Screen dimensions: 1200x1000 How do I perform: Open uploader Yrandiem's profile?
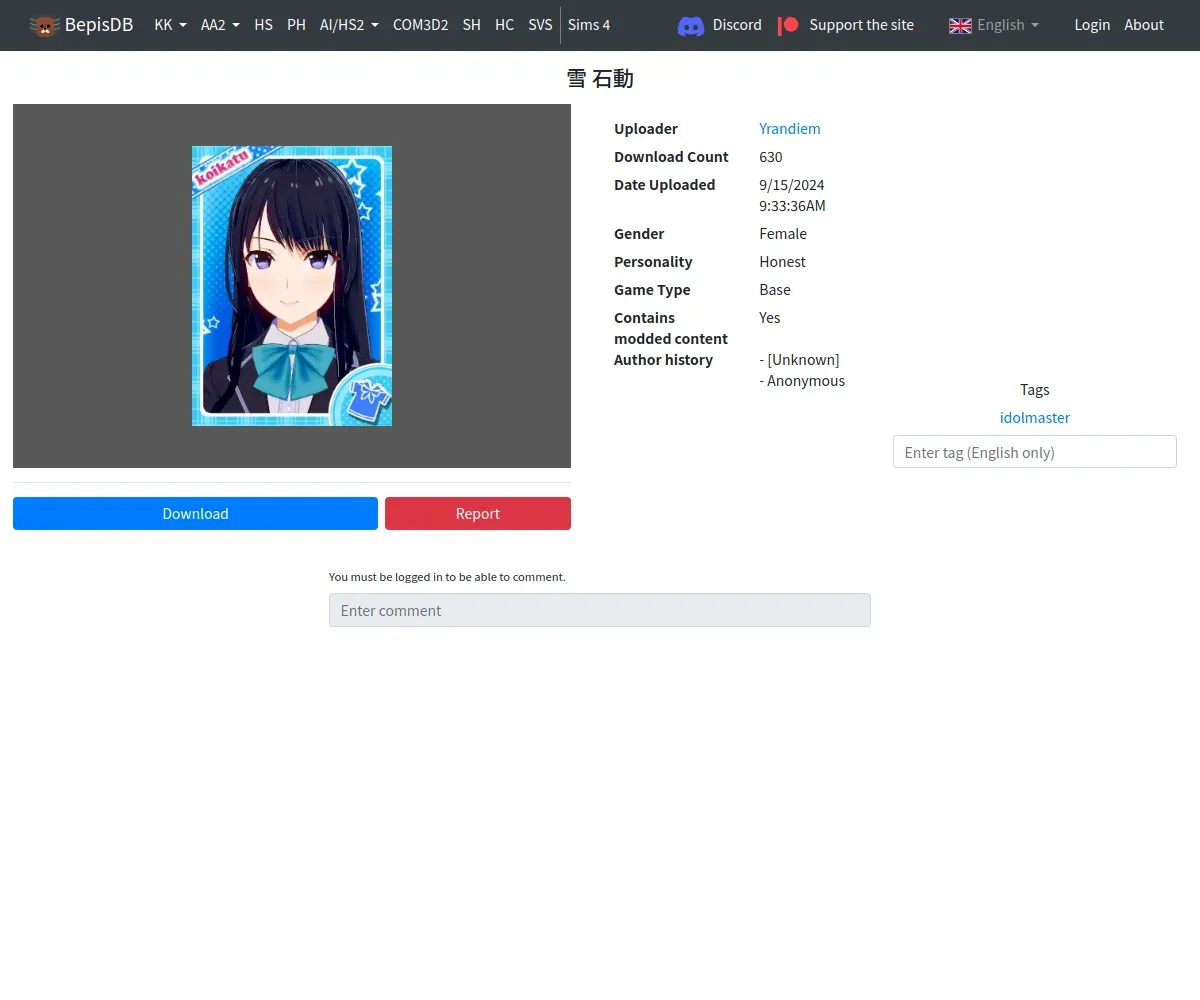790,129
